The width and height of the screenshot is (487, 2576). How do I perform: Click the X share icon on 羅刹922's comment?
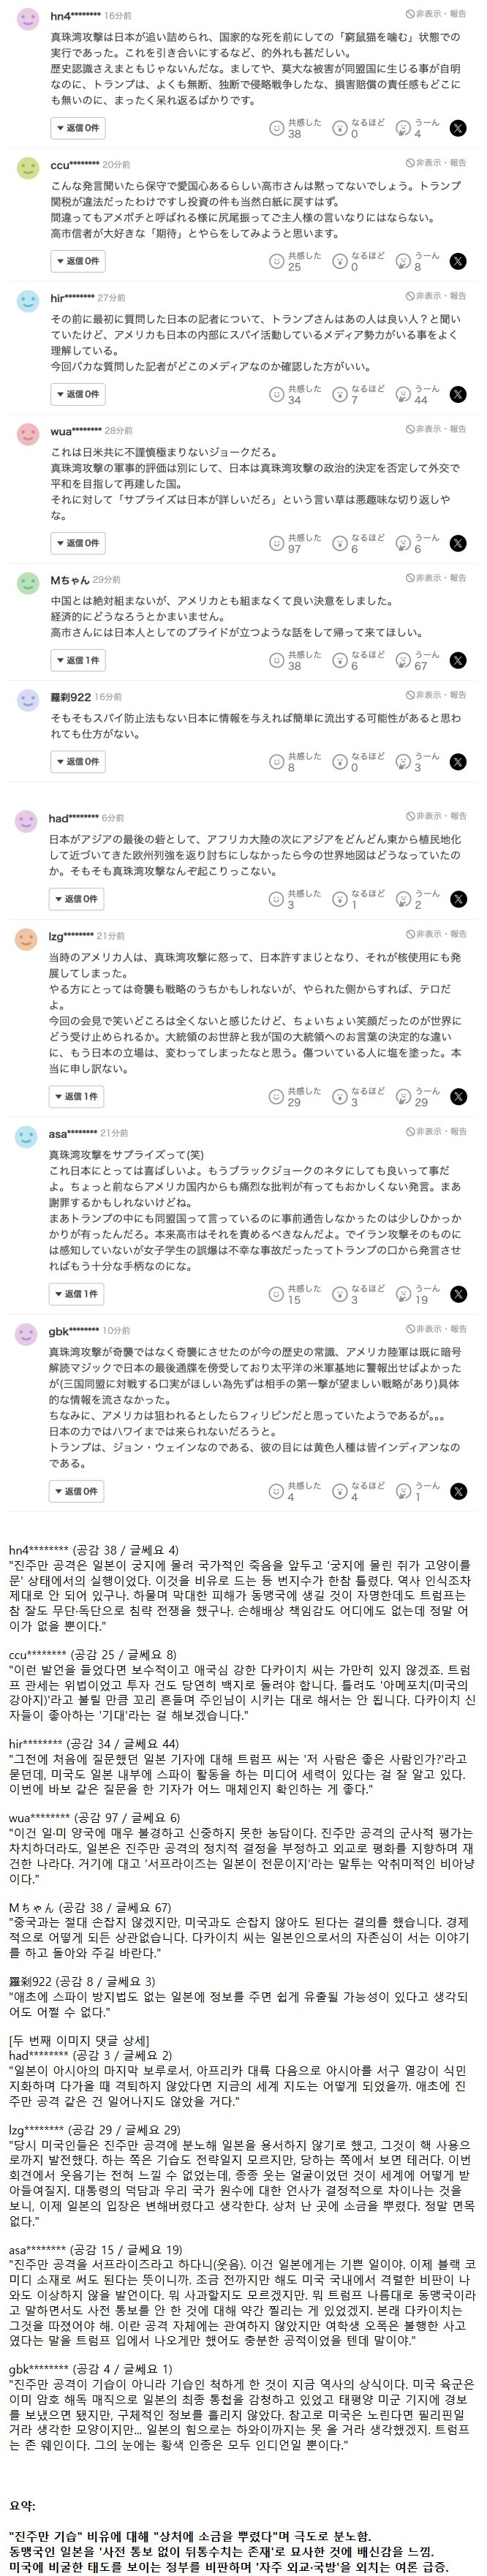(457, 762)
